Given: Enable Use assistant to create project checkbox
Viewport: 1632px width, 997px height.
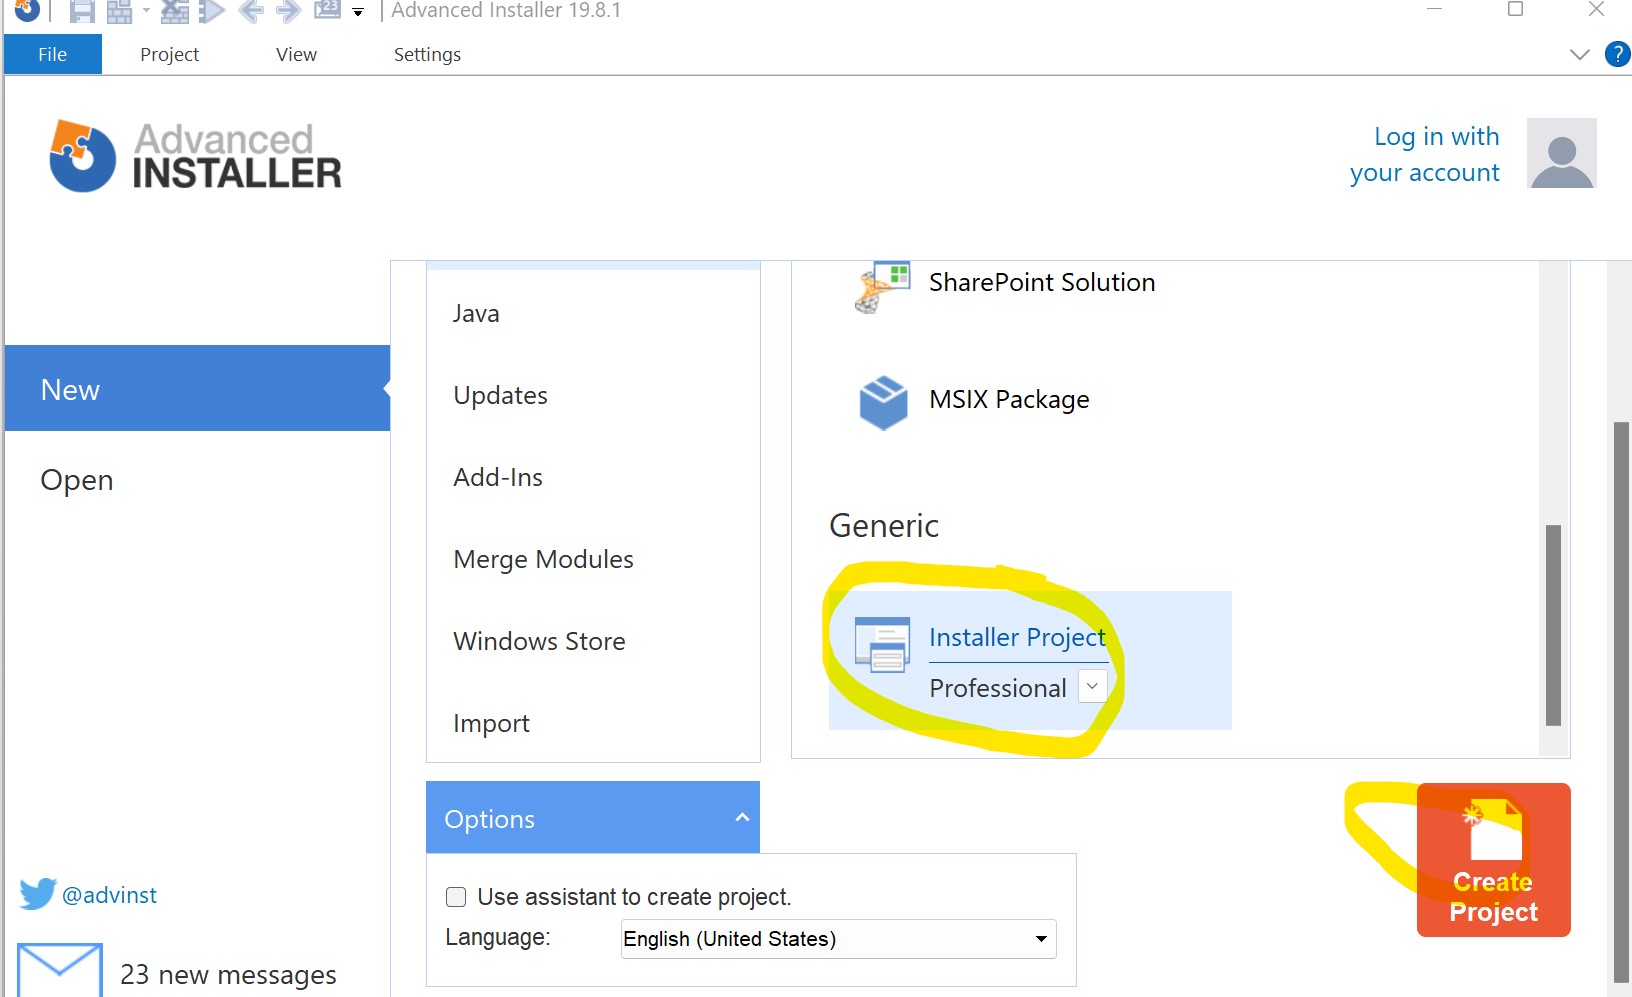Looking at the screenshot, I should tap(456, 897).
